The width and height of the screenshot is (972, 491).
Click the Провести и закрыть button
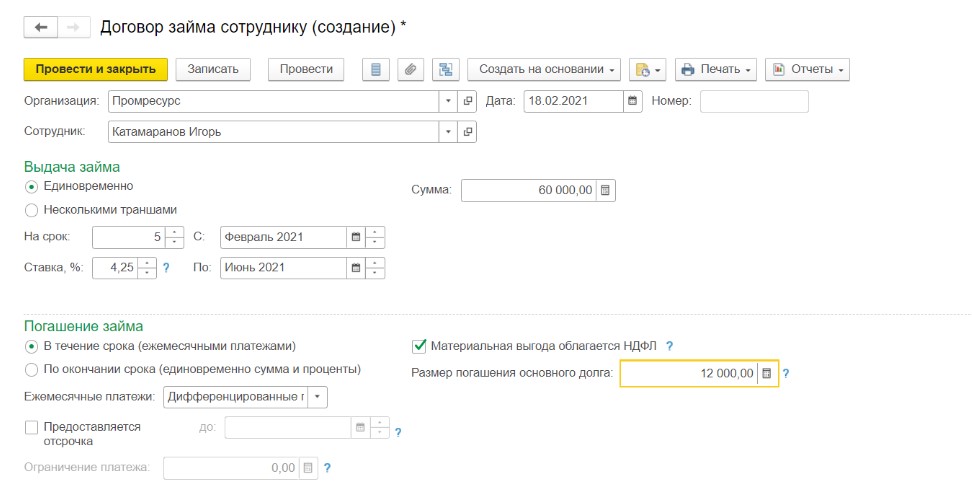[95, 69]
